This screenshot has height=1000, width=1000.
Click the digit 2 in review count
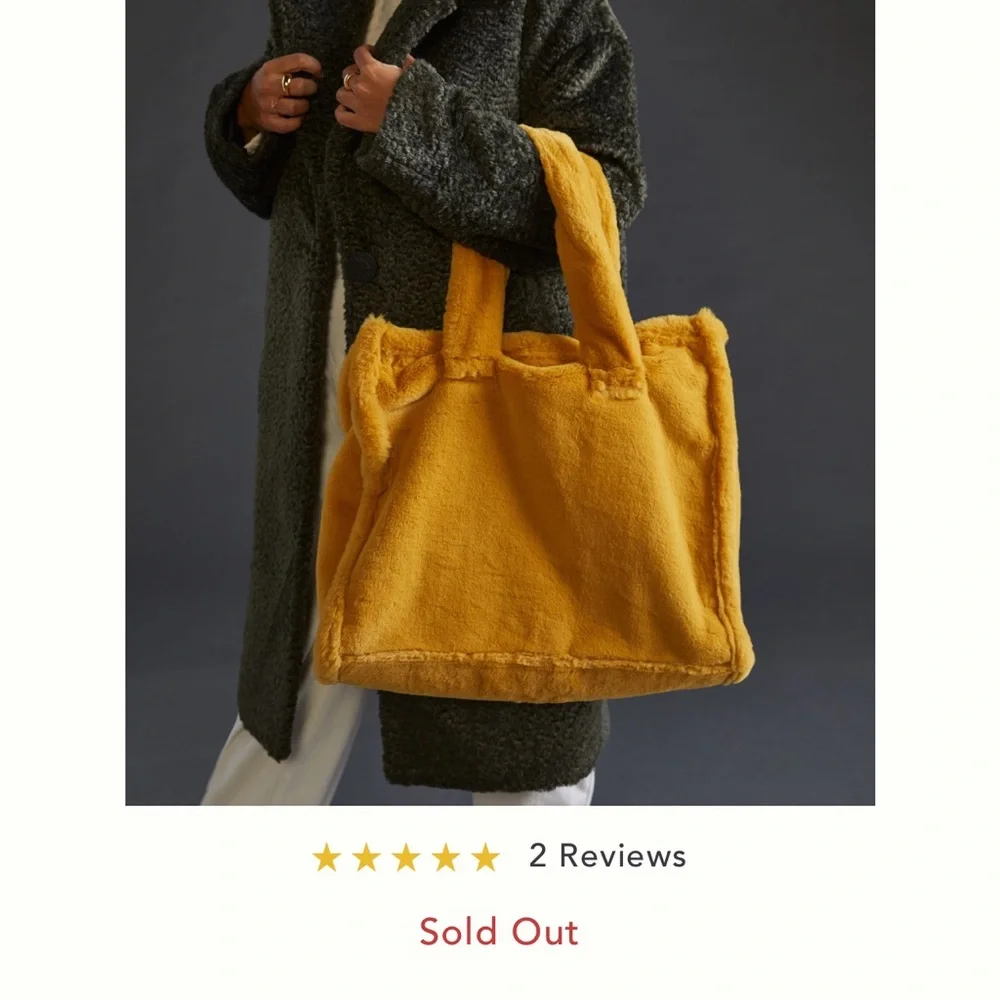coord(538,856)
